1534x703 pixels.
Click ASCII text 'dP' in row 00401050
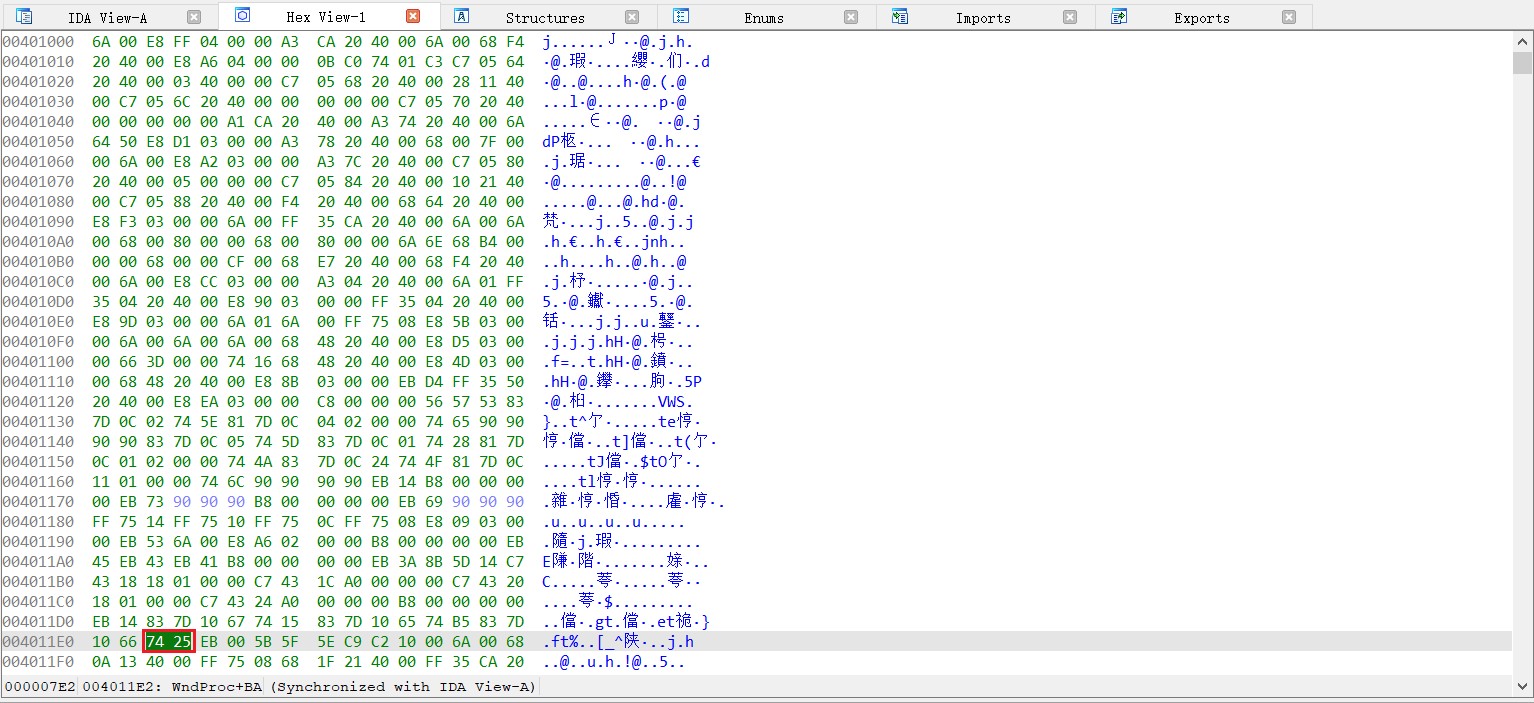553,142
